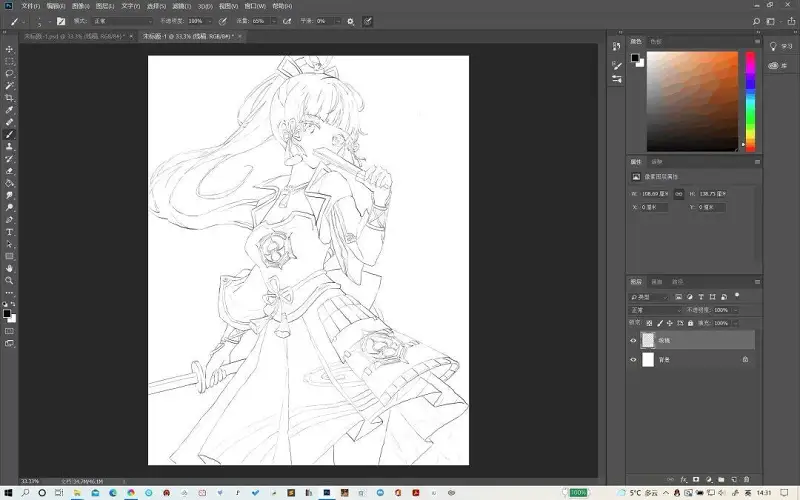Select the Dodge tool

9,208
